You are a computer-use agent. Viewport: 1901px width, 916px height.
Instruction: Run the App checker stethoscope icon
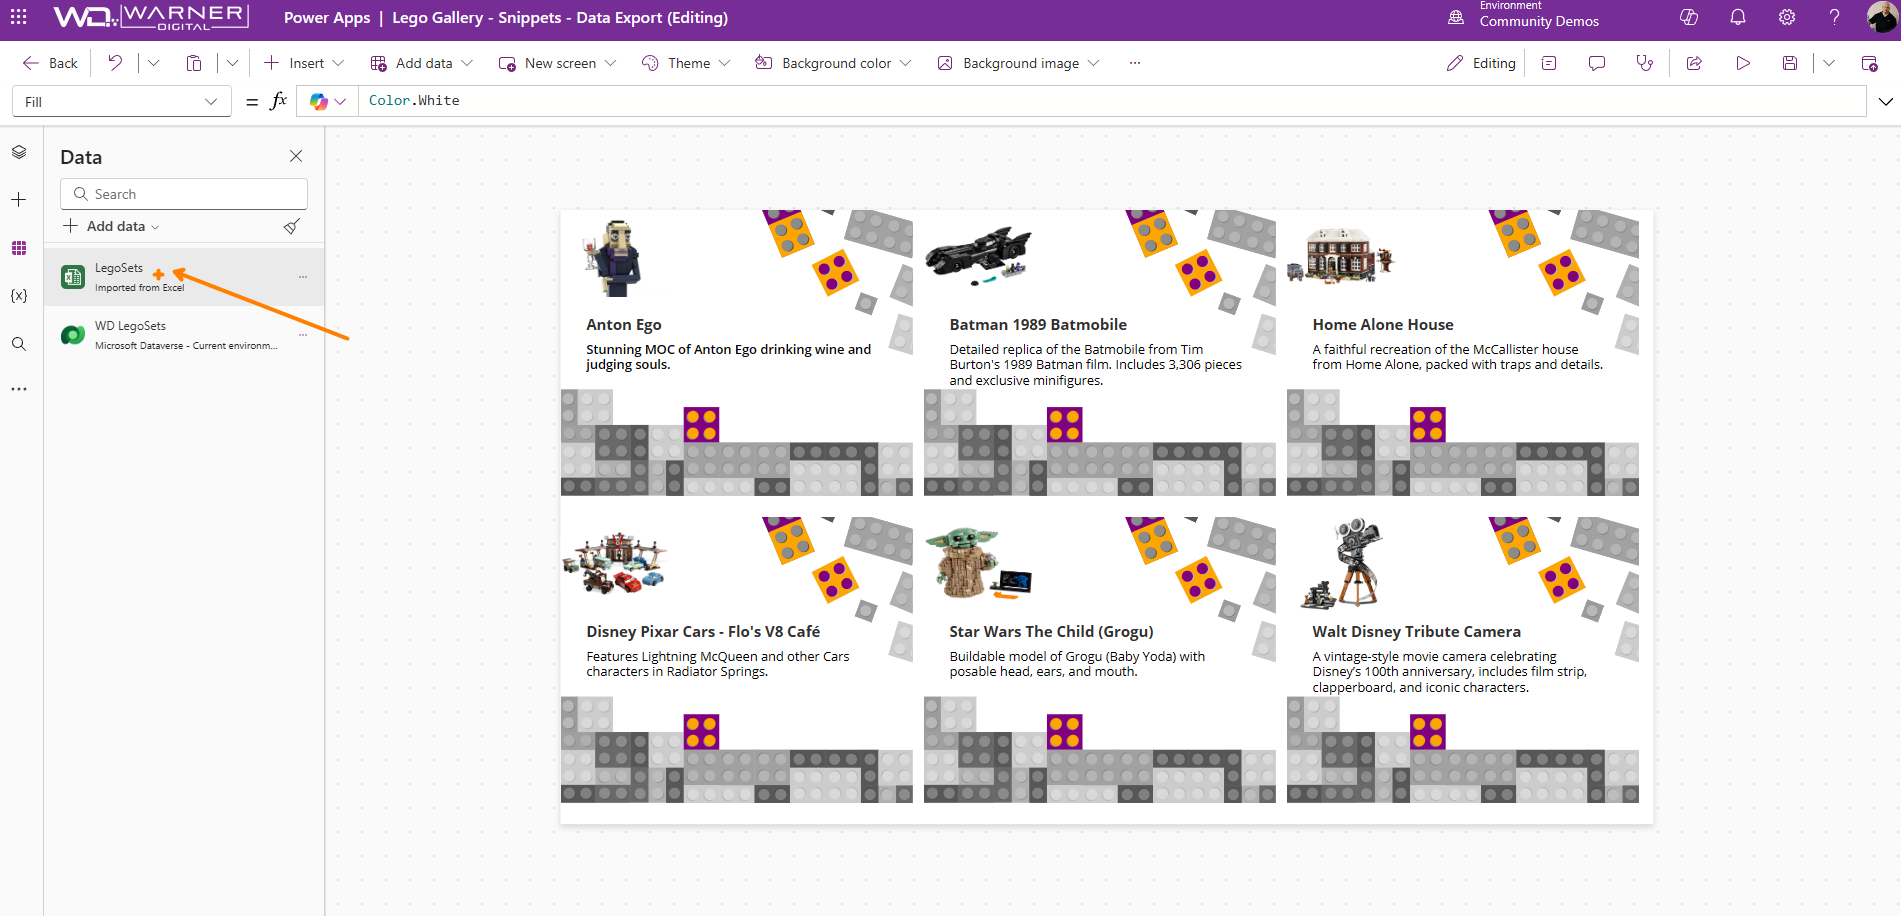pyautogui.click(x=1645, y=63)
